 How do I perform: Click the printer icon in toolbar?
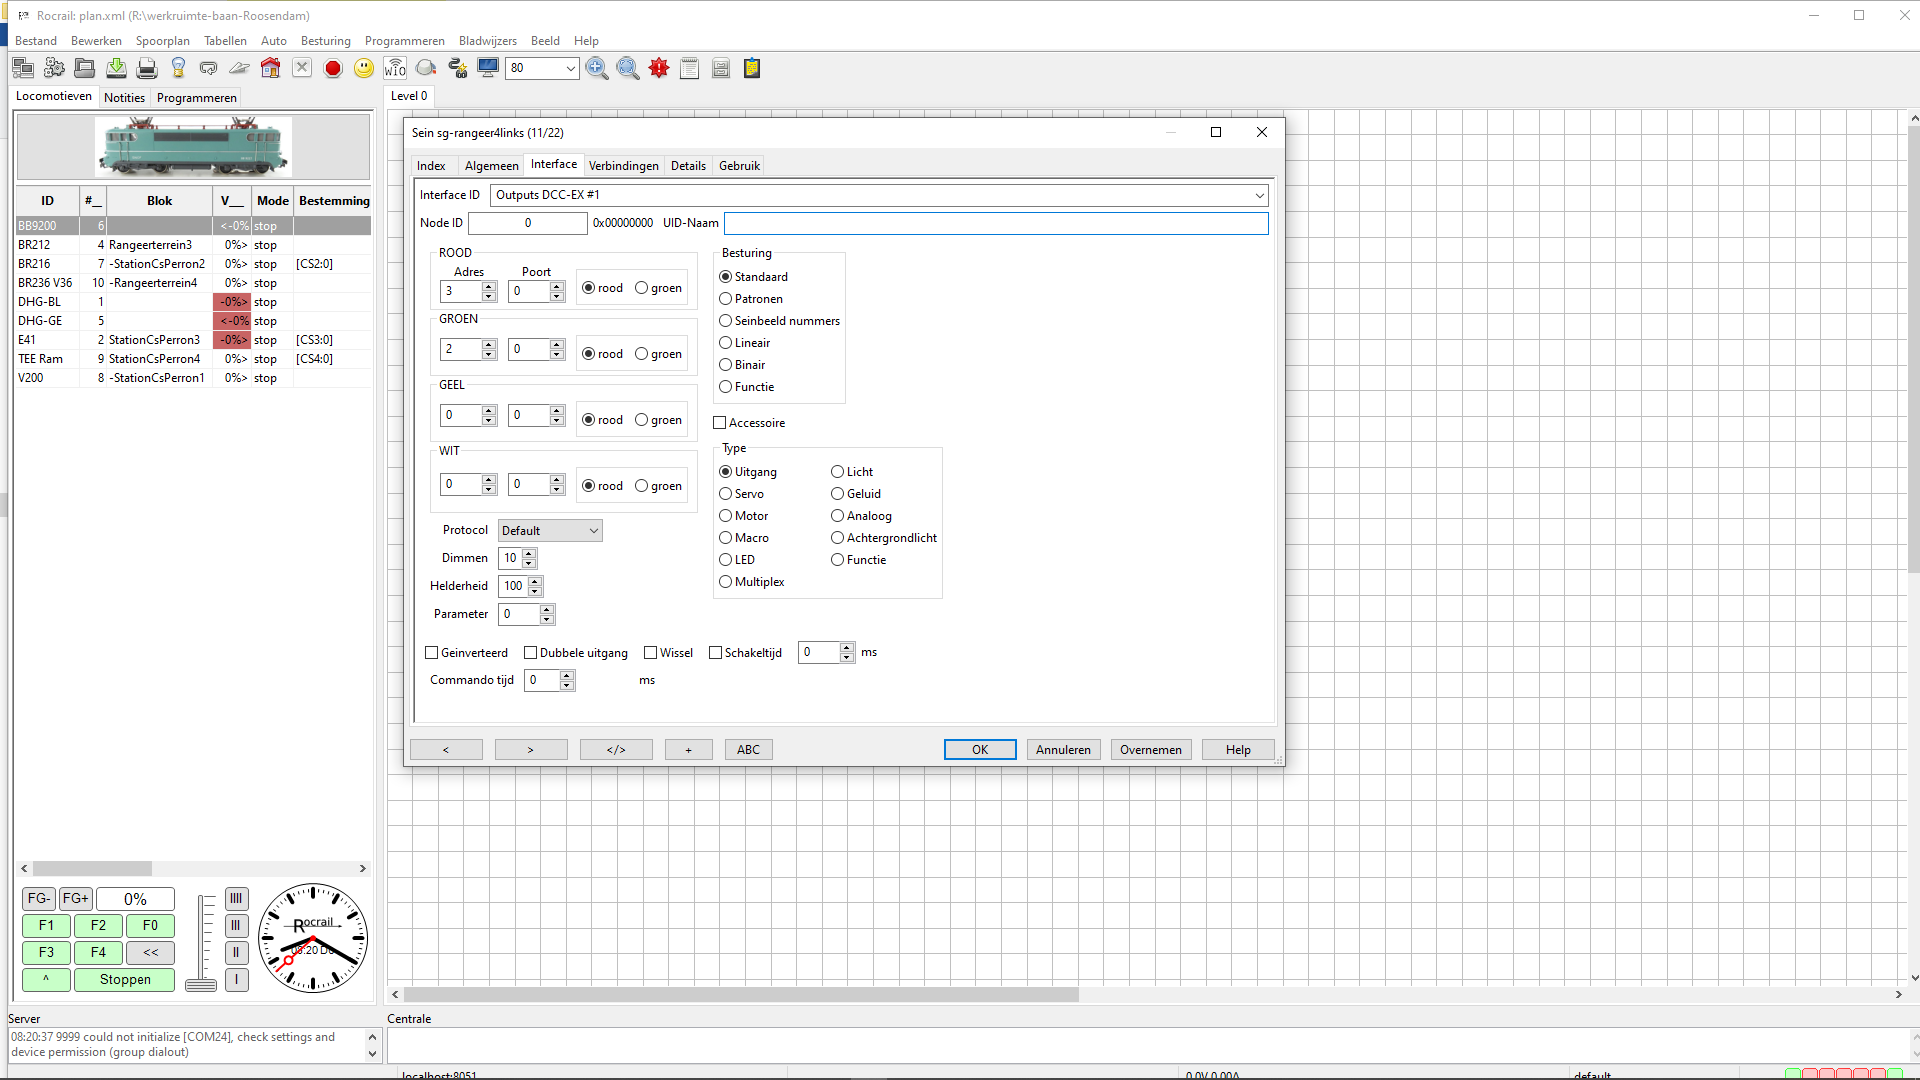(x=147, y=68)
